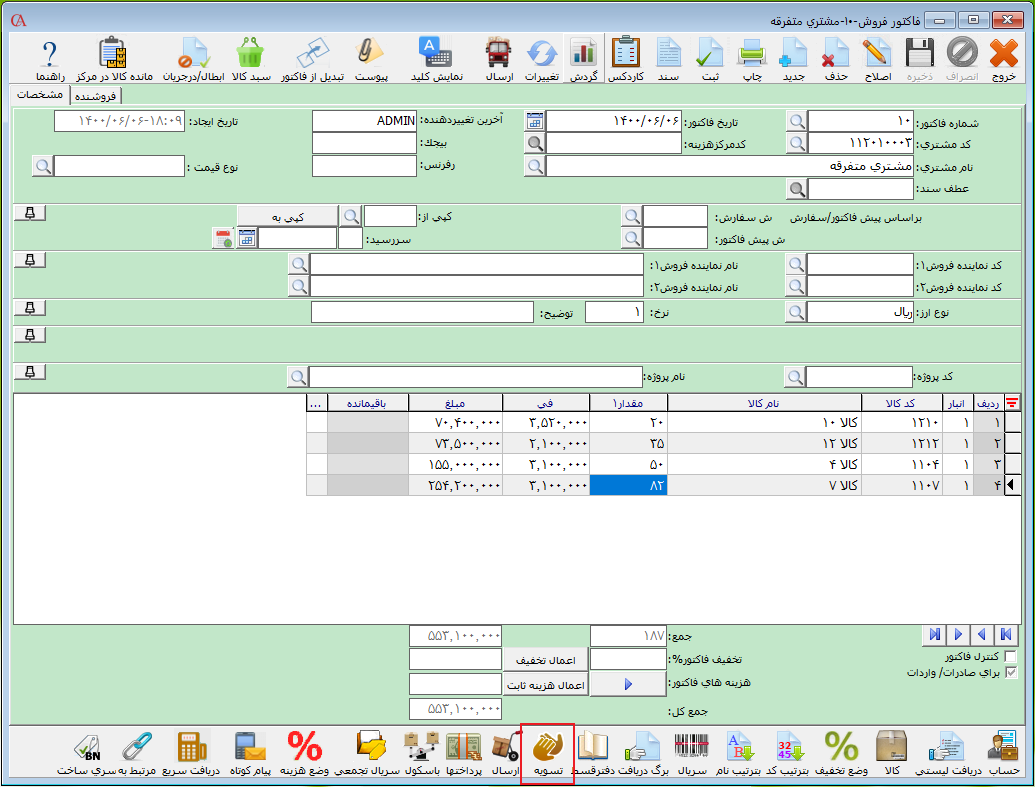Click the اعمال تخفيف button
Image resolution: width=1035 pixels, height=787 pixels.
[544, 660]
